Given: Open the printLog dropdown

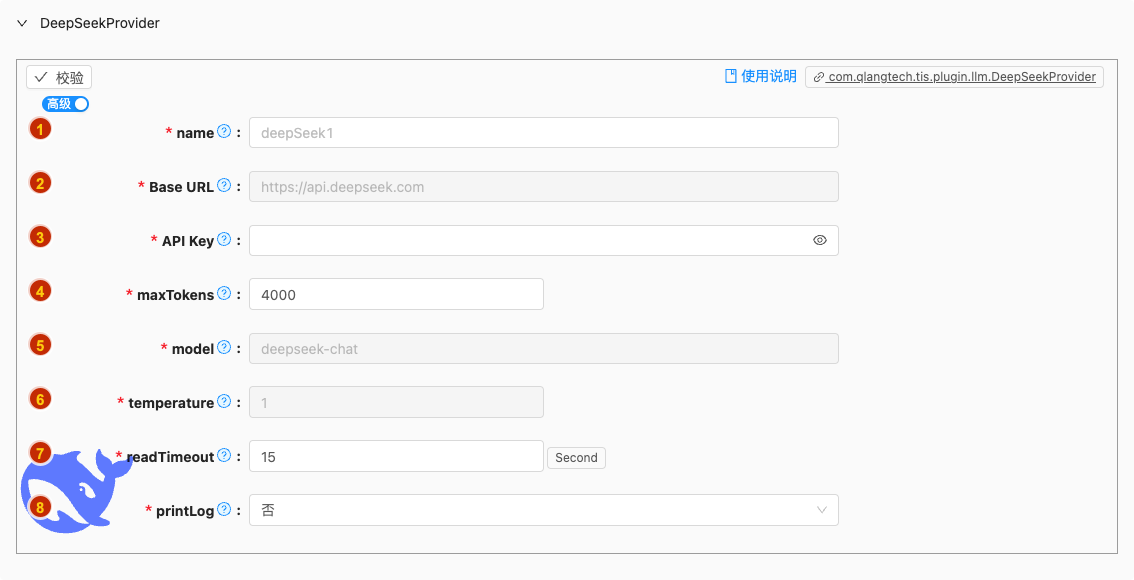Looking at the screenshot, I should pos(543,510).
